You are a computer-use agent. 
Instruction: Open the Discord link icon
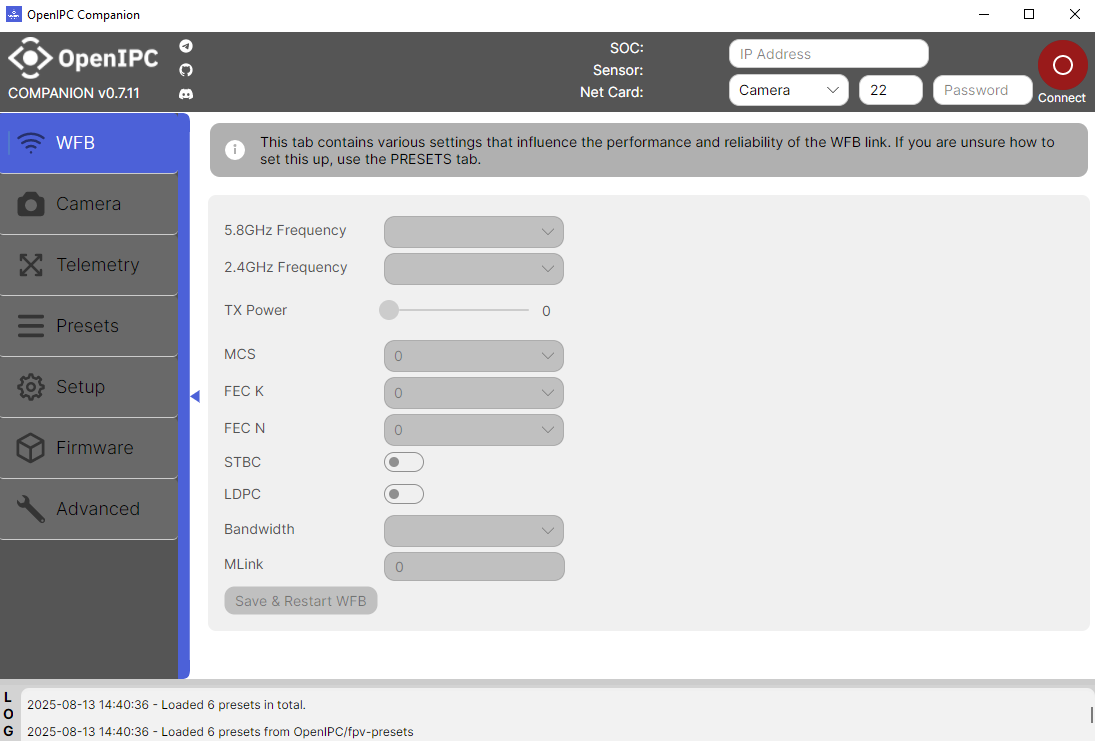point(186,94)
